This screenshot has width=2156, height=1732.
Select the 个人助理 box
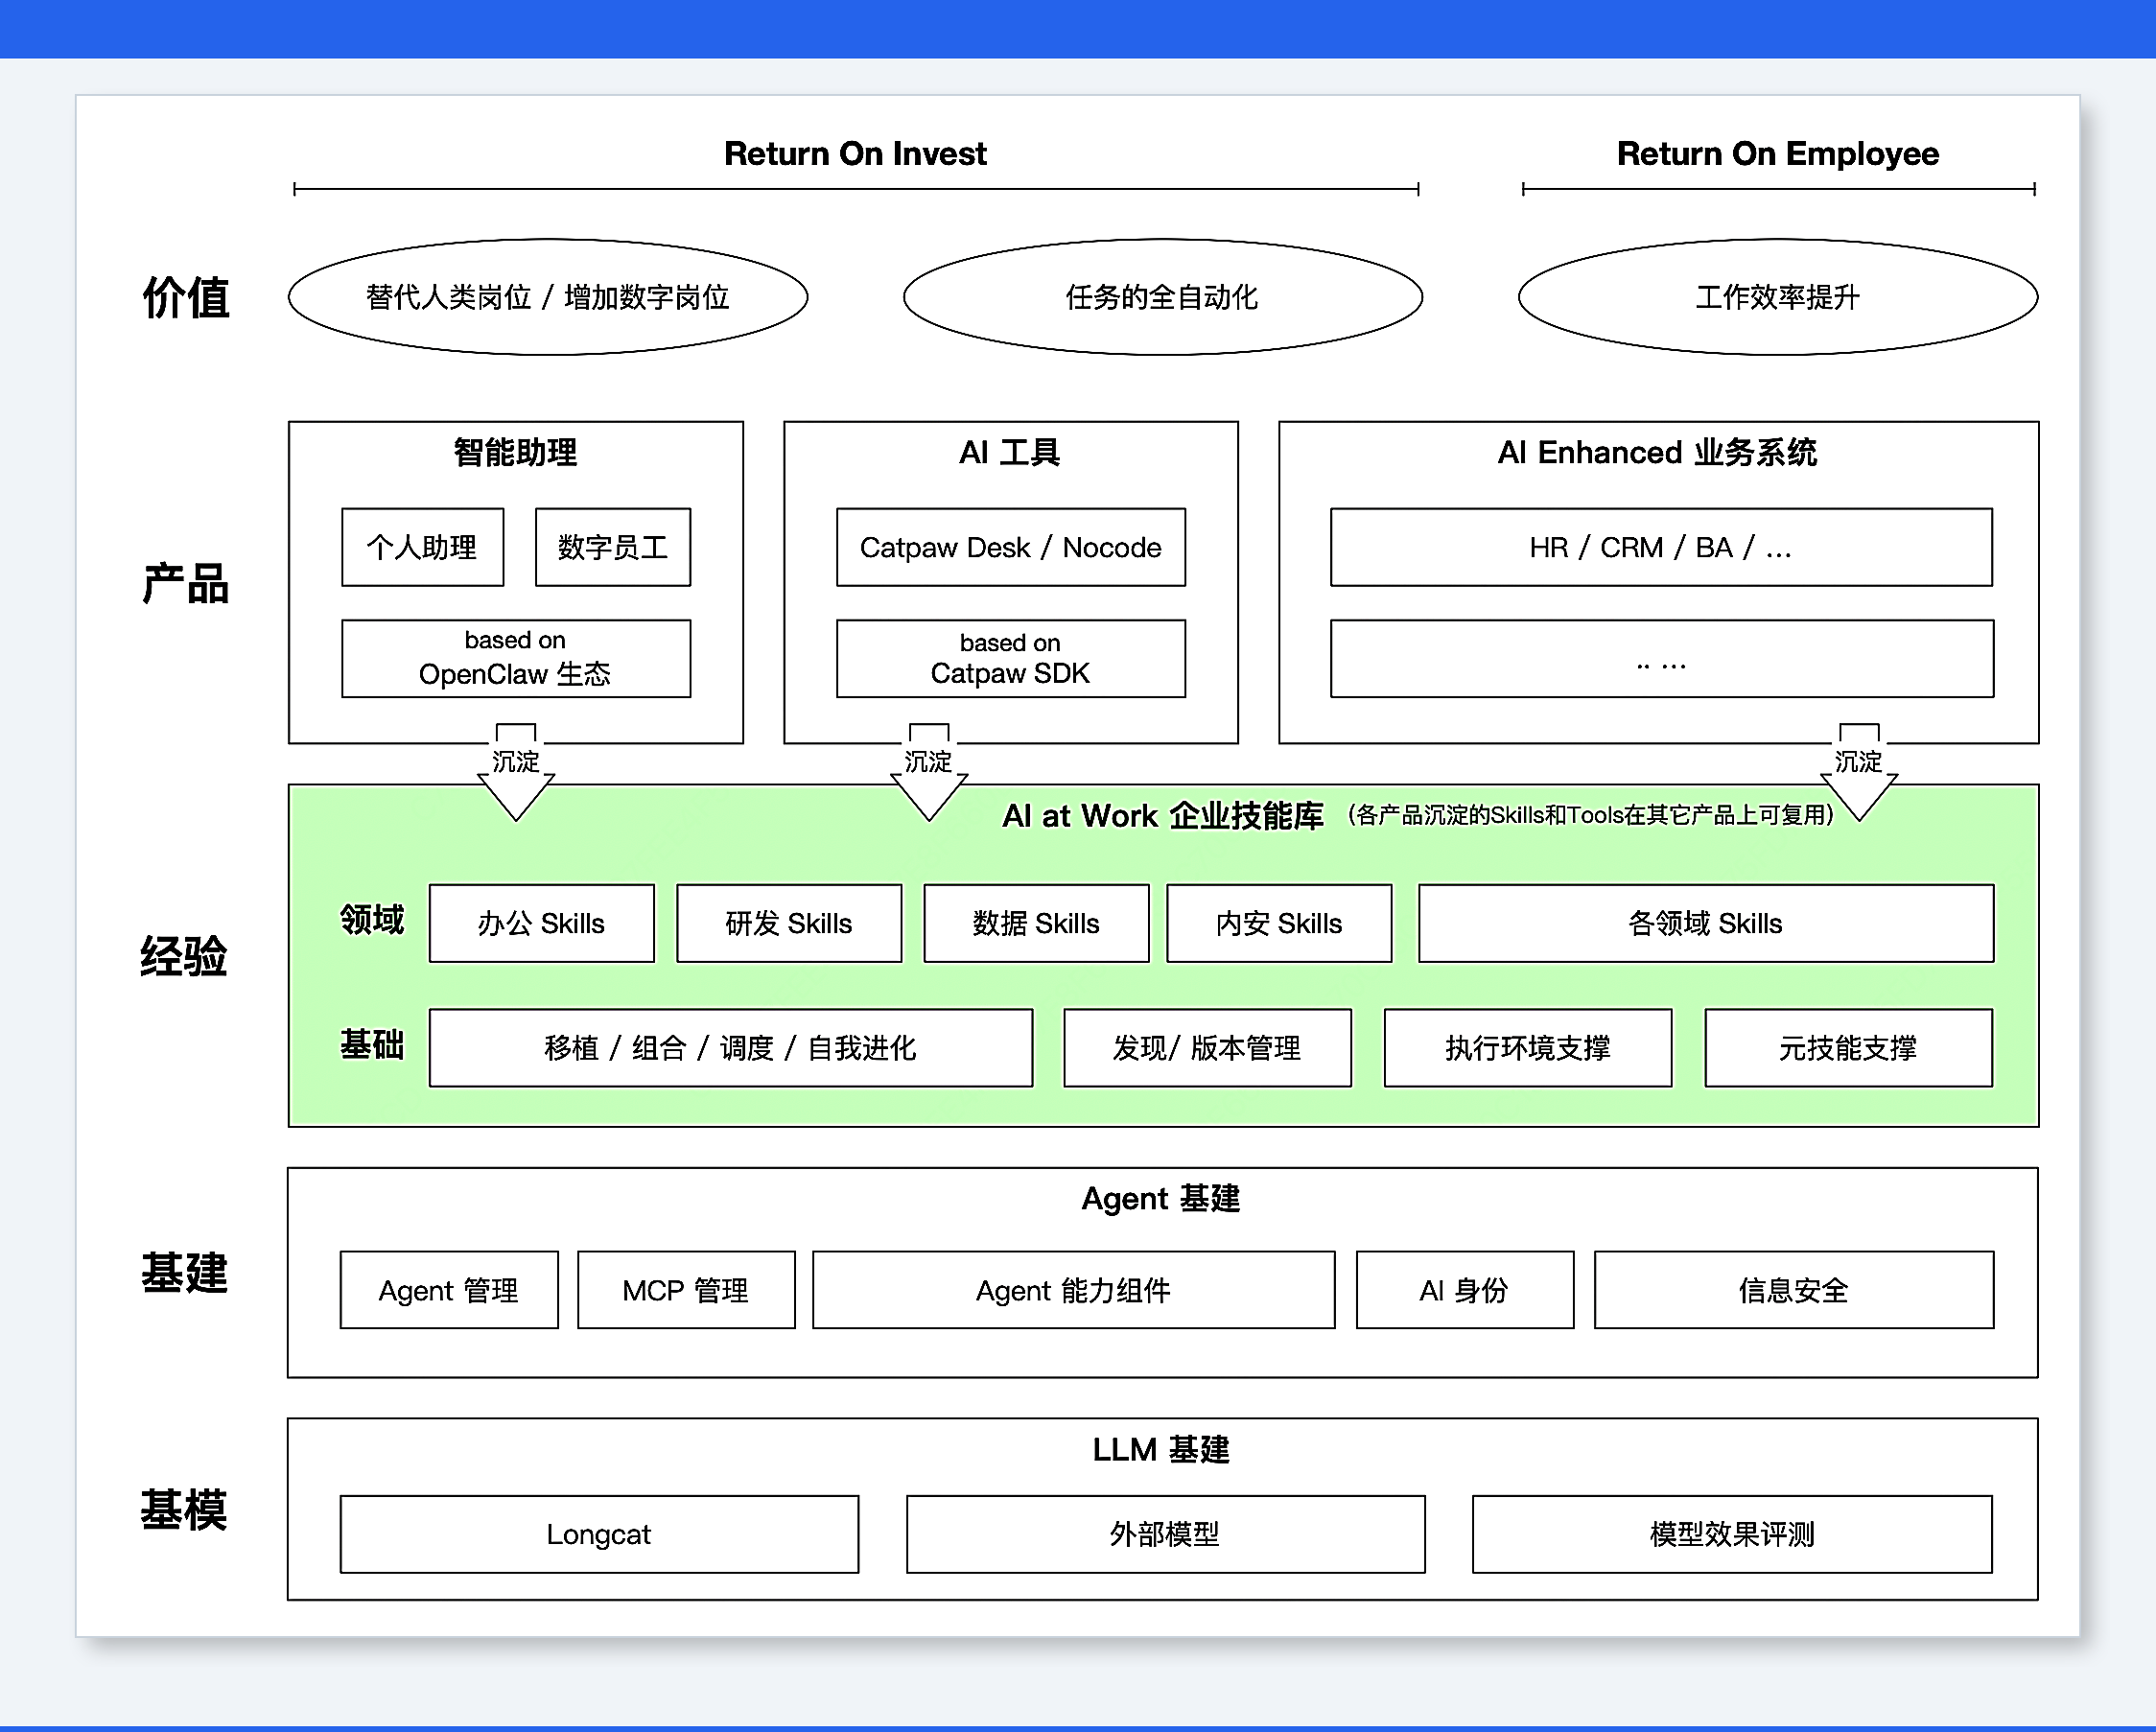422,547
